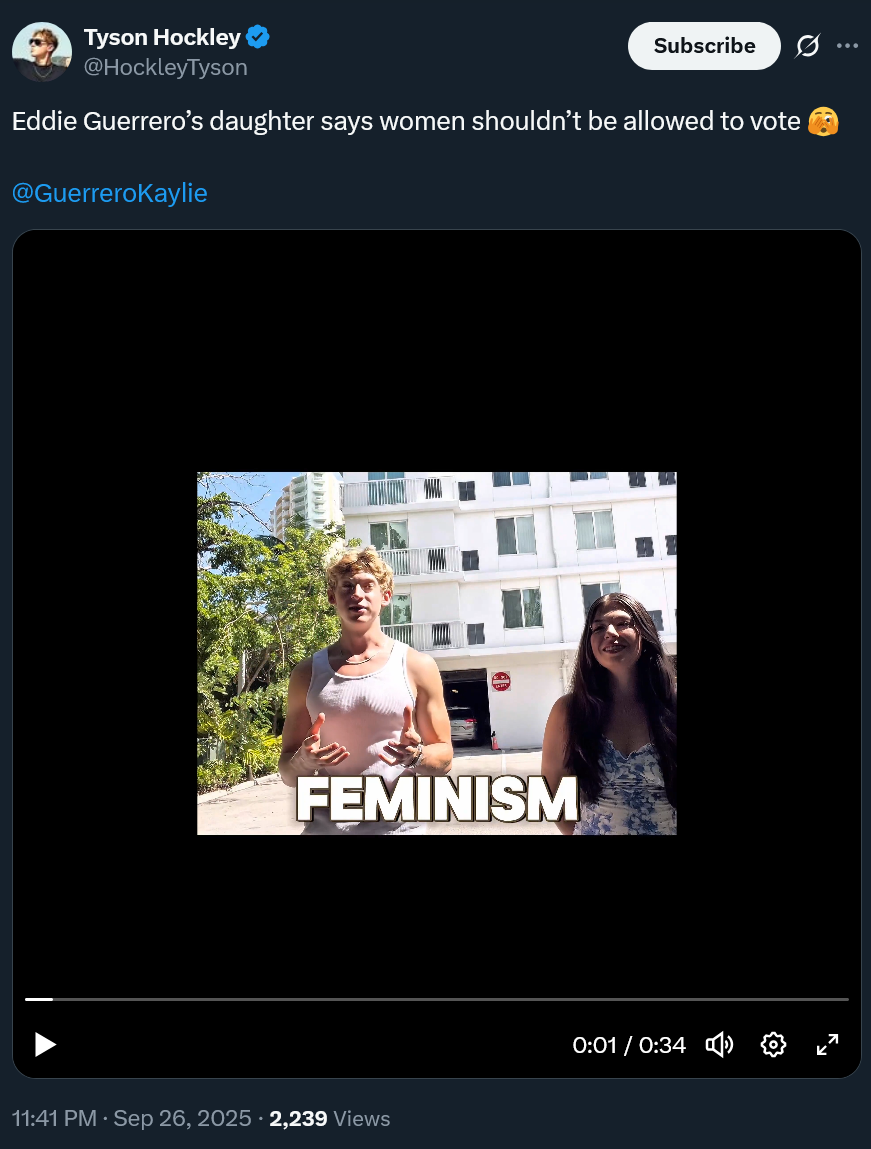
Task: Open the @GuerreroKaylie mention
Action: 110,193
